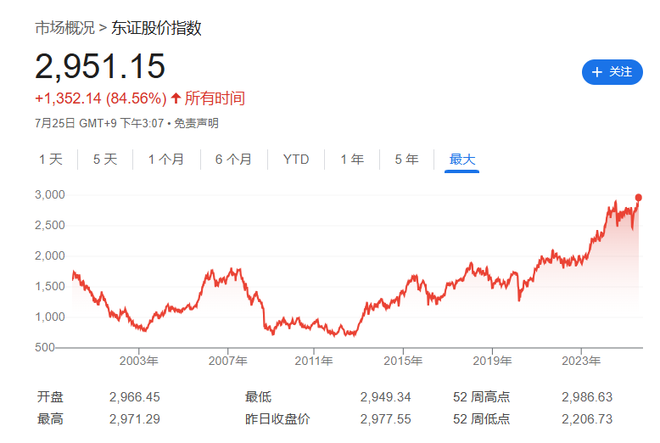This screenshot has height=443, width=660.
Task: Click the 最高 label
Action: click(x=50, y=419)
